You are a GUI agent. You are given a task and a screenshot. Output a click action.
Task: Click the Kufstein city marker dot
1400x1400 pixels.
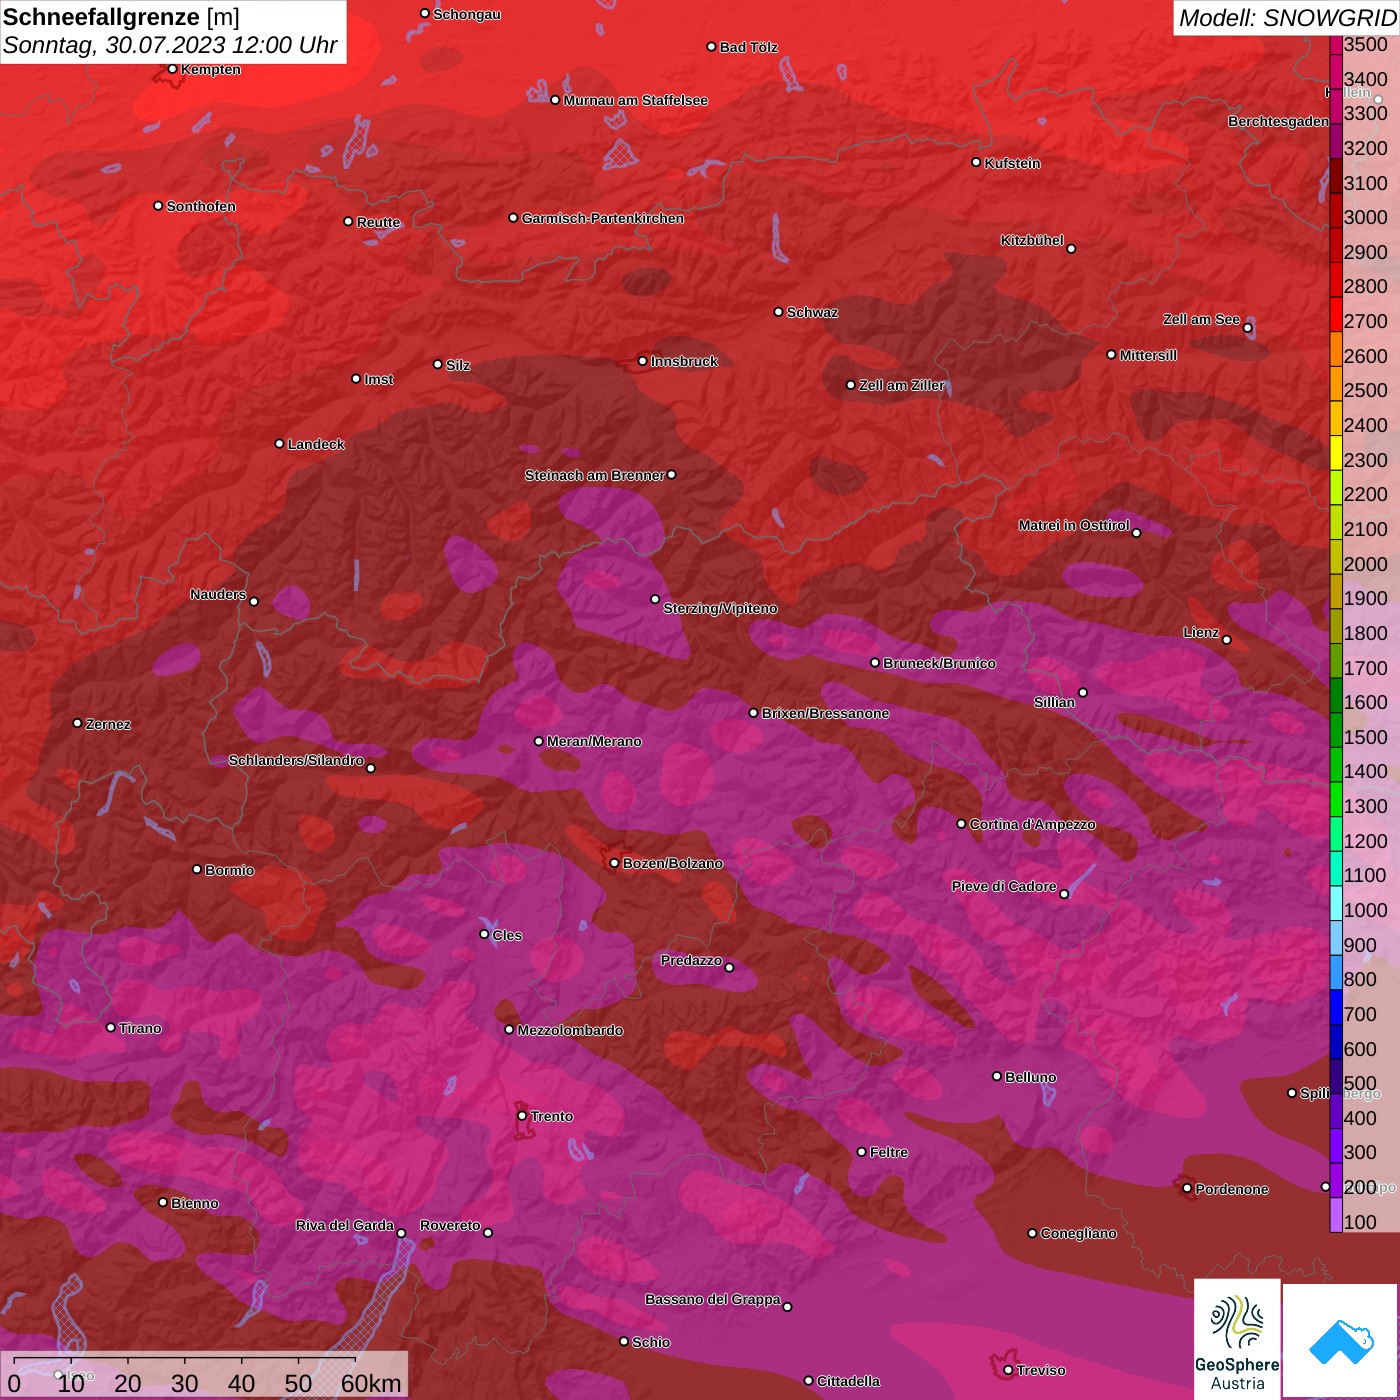[977, 162]
